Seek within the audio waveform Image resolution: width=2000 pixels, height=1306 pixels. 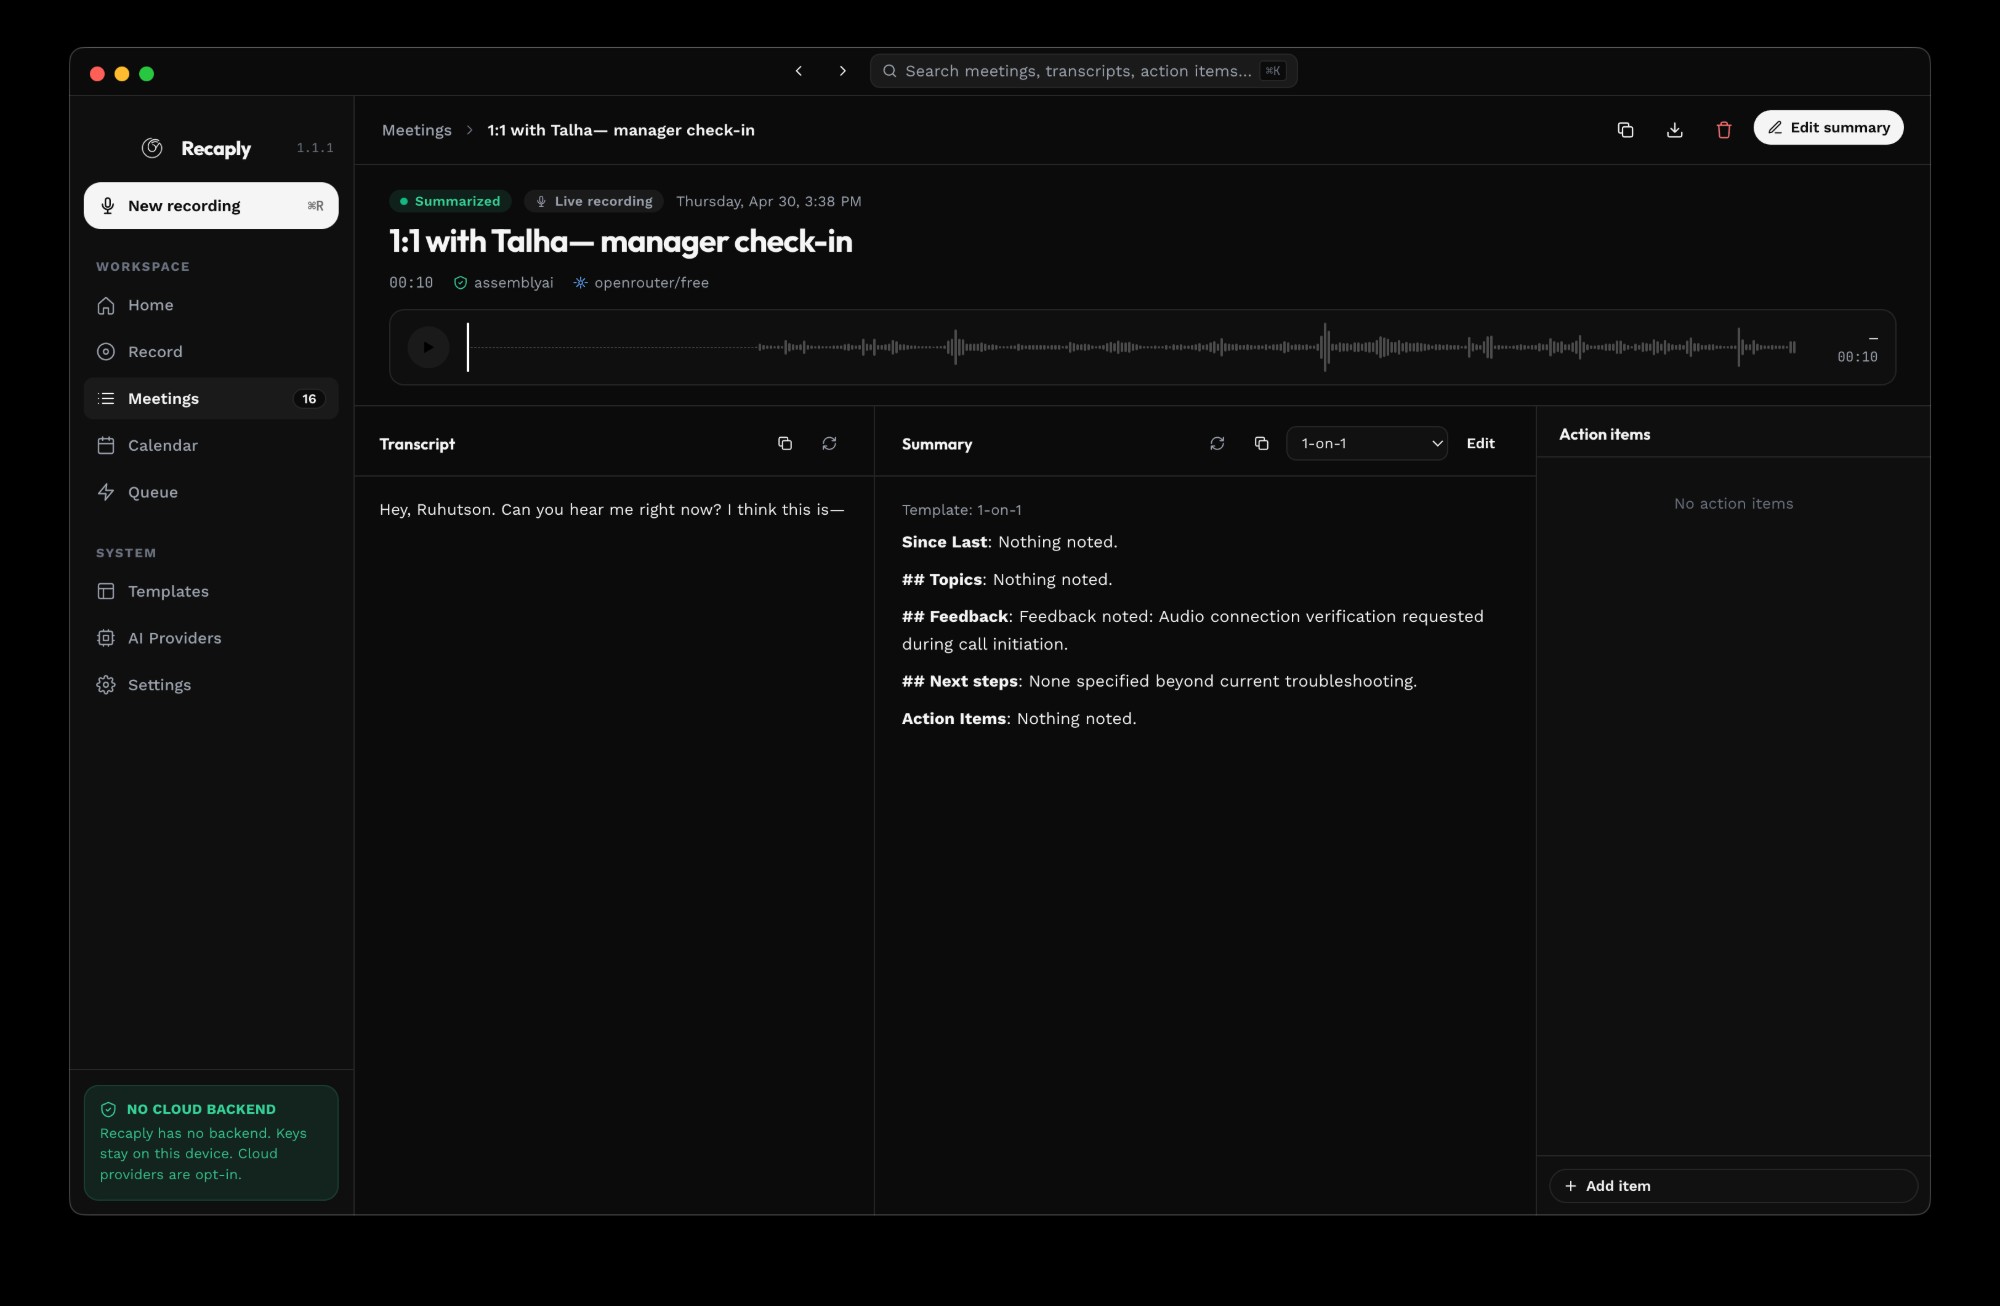pyautogui.click(x=1132, y=347)
